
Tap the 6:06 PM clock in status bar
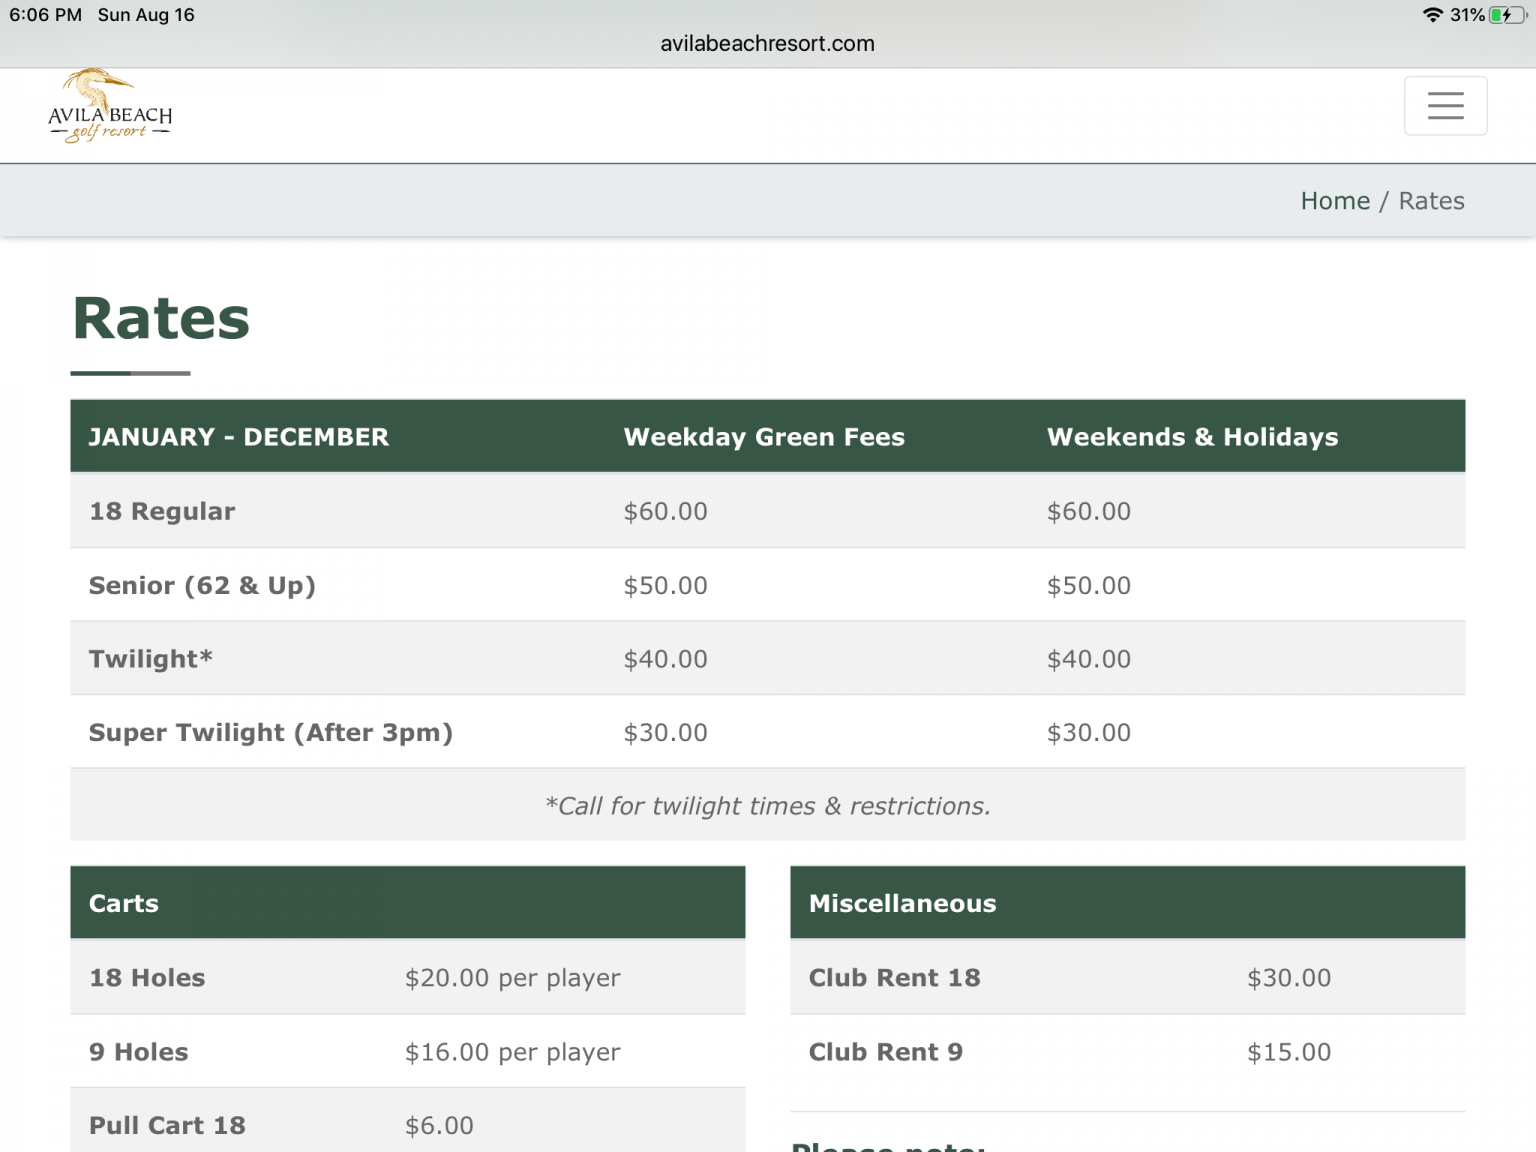point(46,15)
